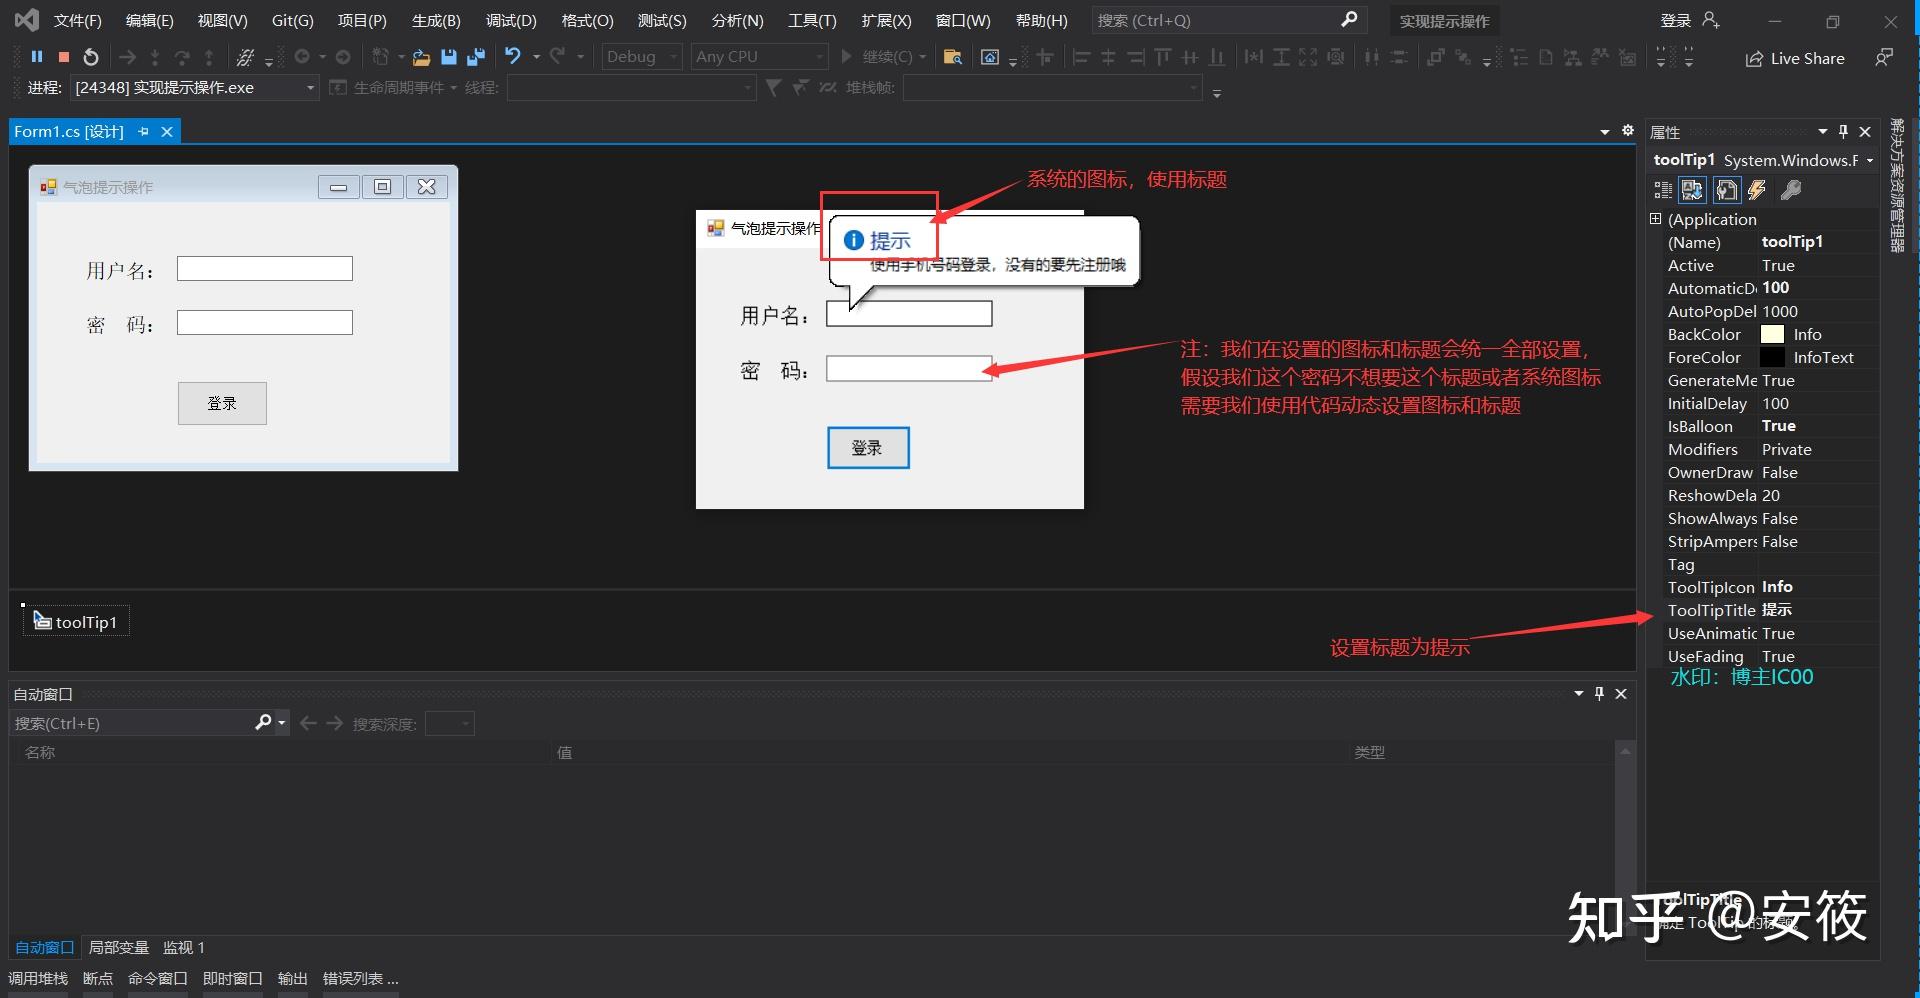
Task: Switch to the 局部变量 tab
Action: 118,947
